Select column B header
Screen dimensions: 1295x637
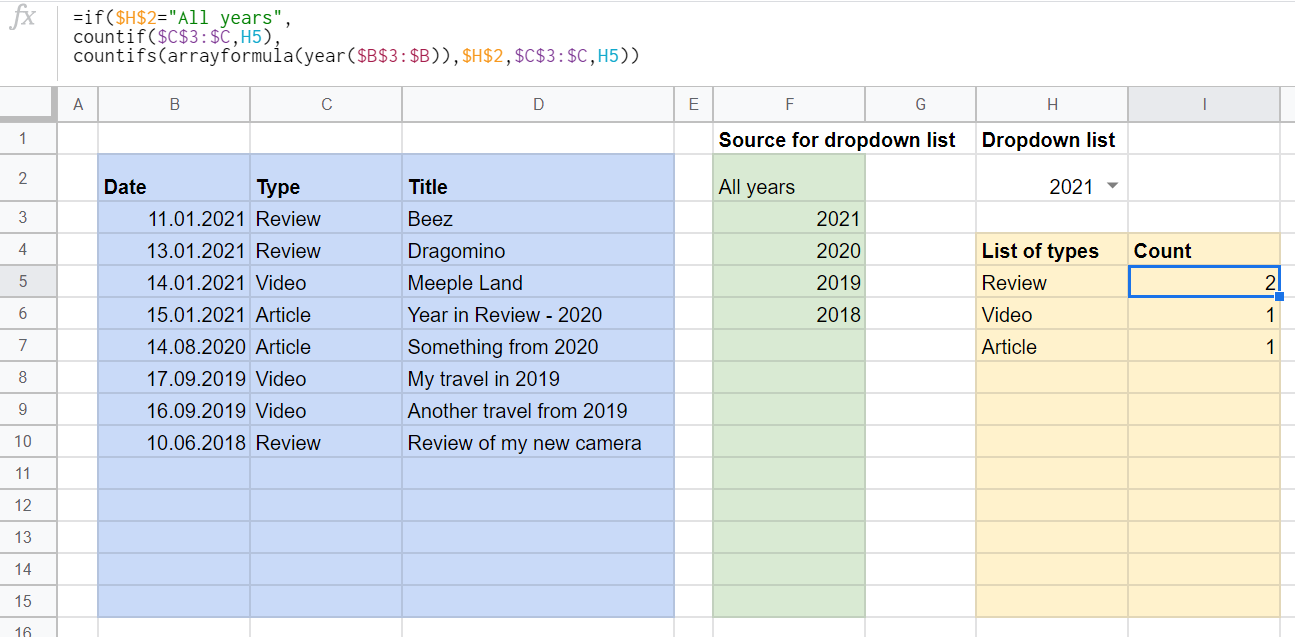tap(174, 104)
